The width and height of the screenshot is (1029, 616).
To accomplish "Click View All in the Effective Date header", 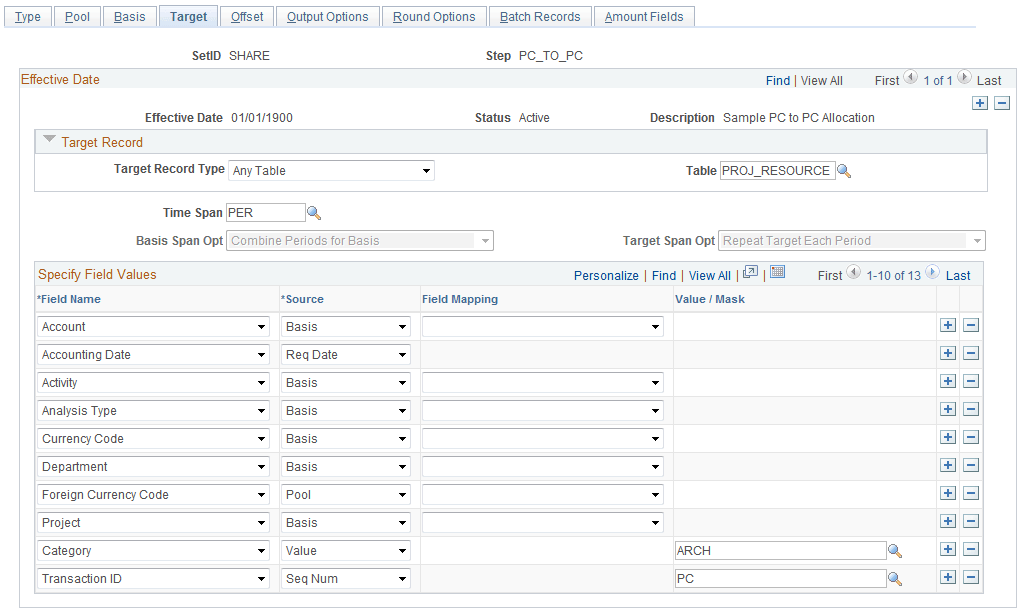I will [822, 80].
